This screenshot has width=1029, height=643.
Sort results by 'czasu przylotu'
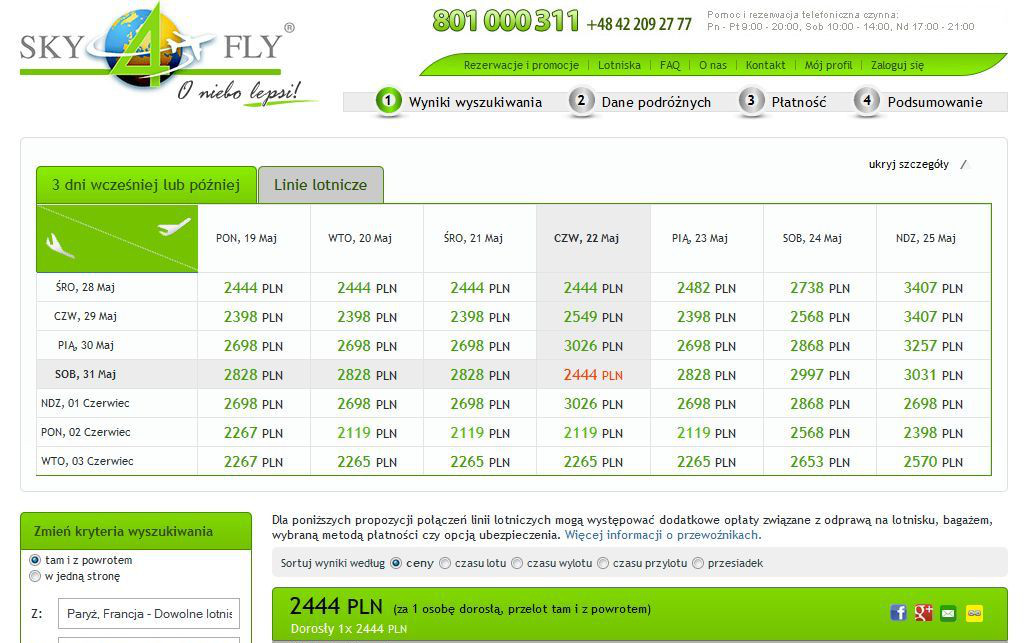[x=603, y=563]
